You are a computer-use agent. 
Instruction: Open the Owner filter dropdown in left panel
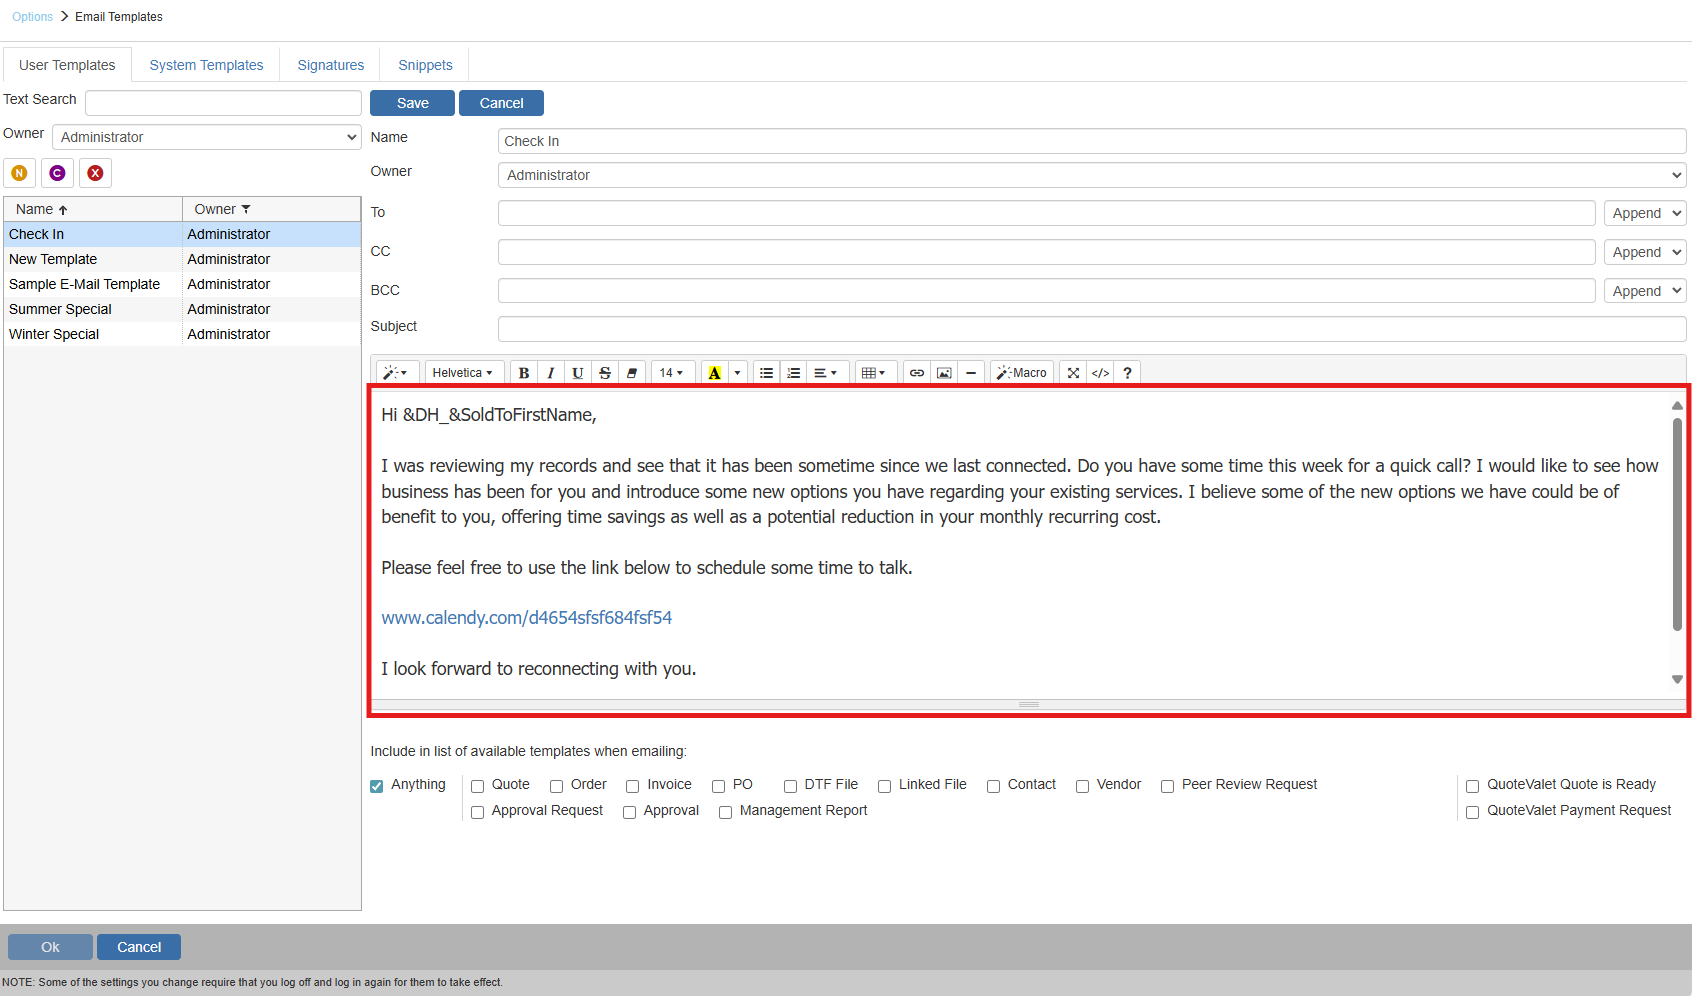click(206, 137)
